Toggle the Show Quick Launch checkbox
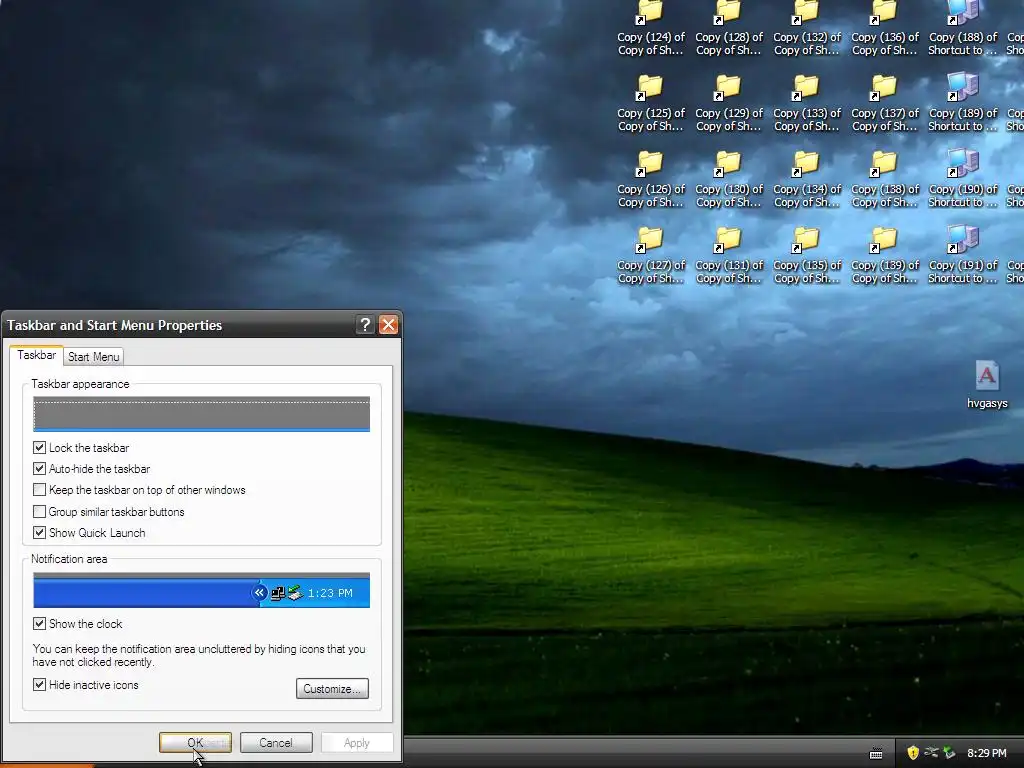 click(x=39, y=532)
